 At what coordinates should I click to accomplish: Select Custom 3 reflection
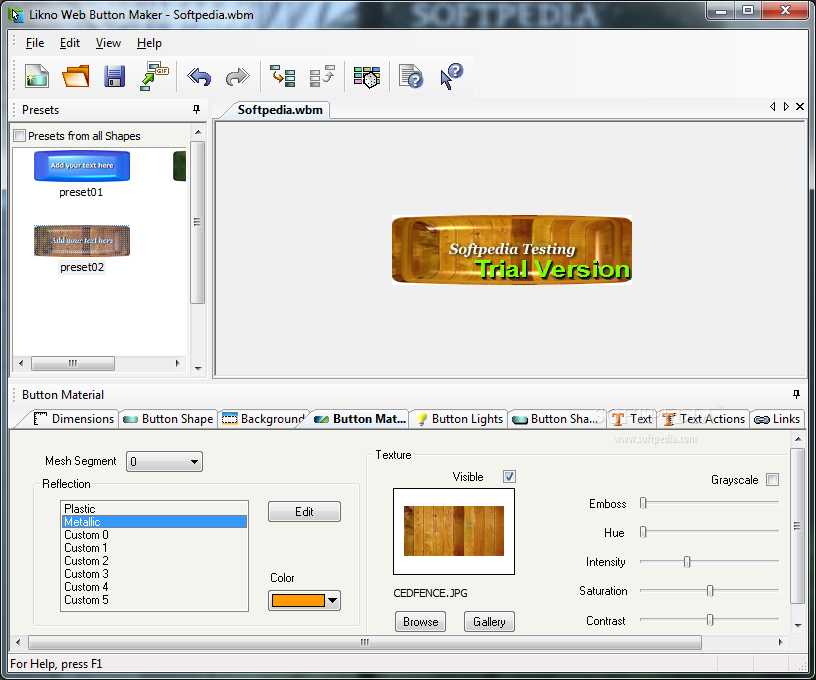[155, 574]
